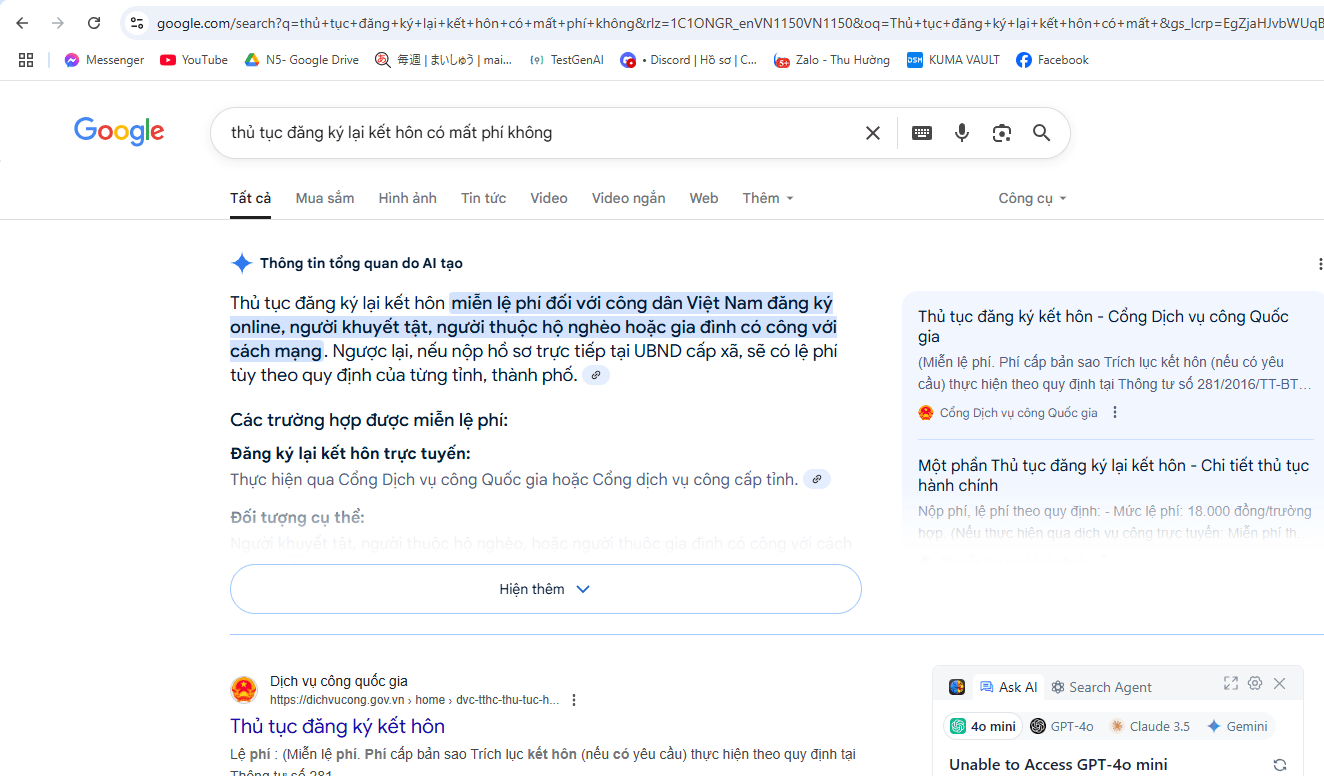This screenshot has width=1324, height=776.
Task: Click the browser address bar URL
Action: pos(740,23)
